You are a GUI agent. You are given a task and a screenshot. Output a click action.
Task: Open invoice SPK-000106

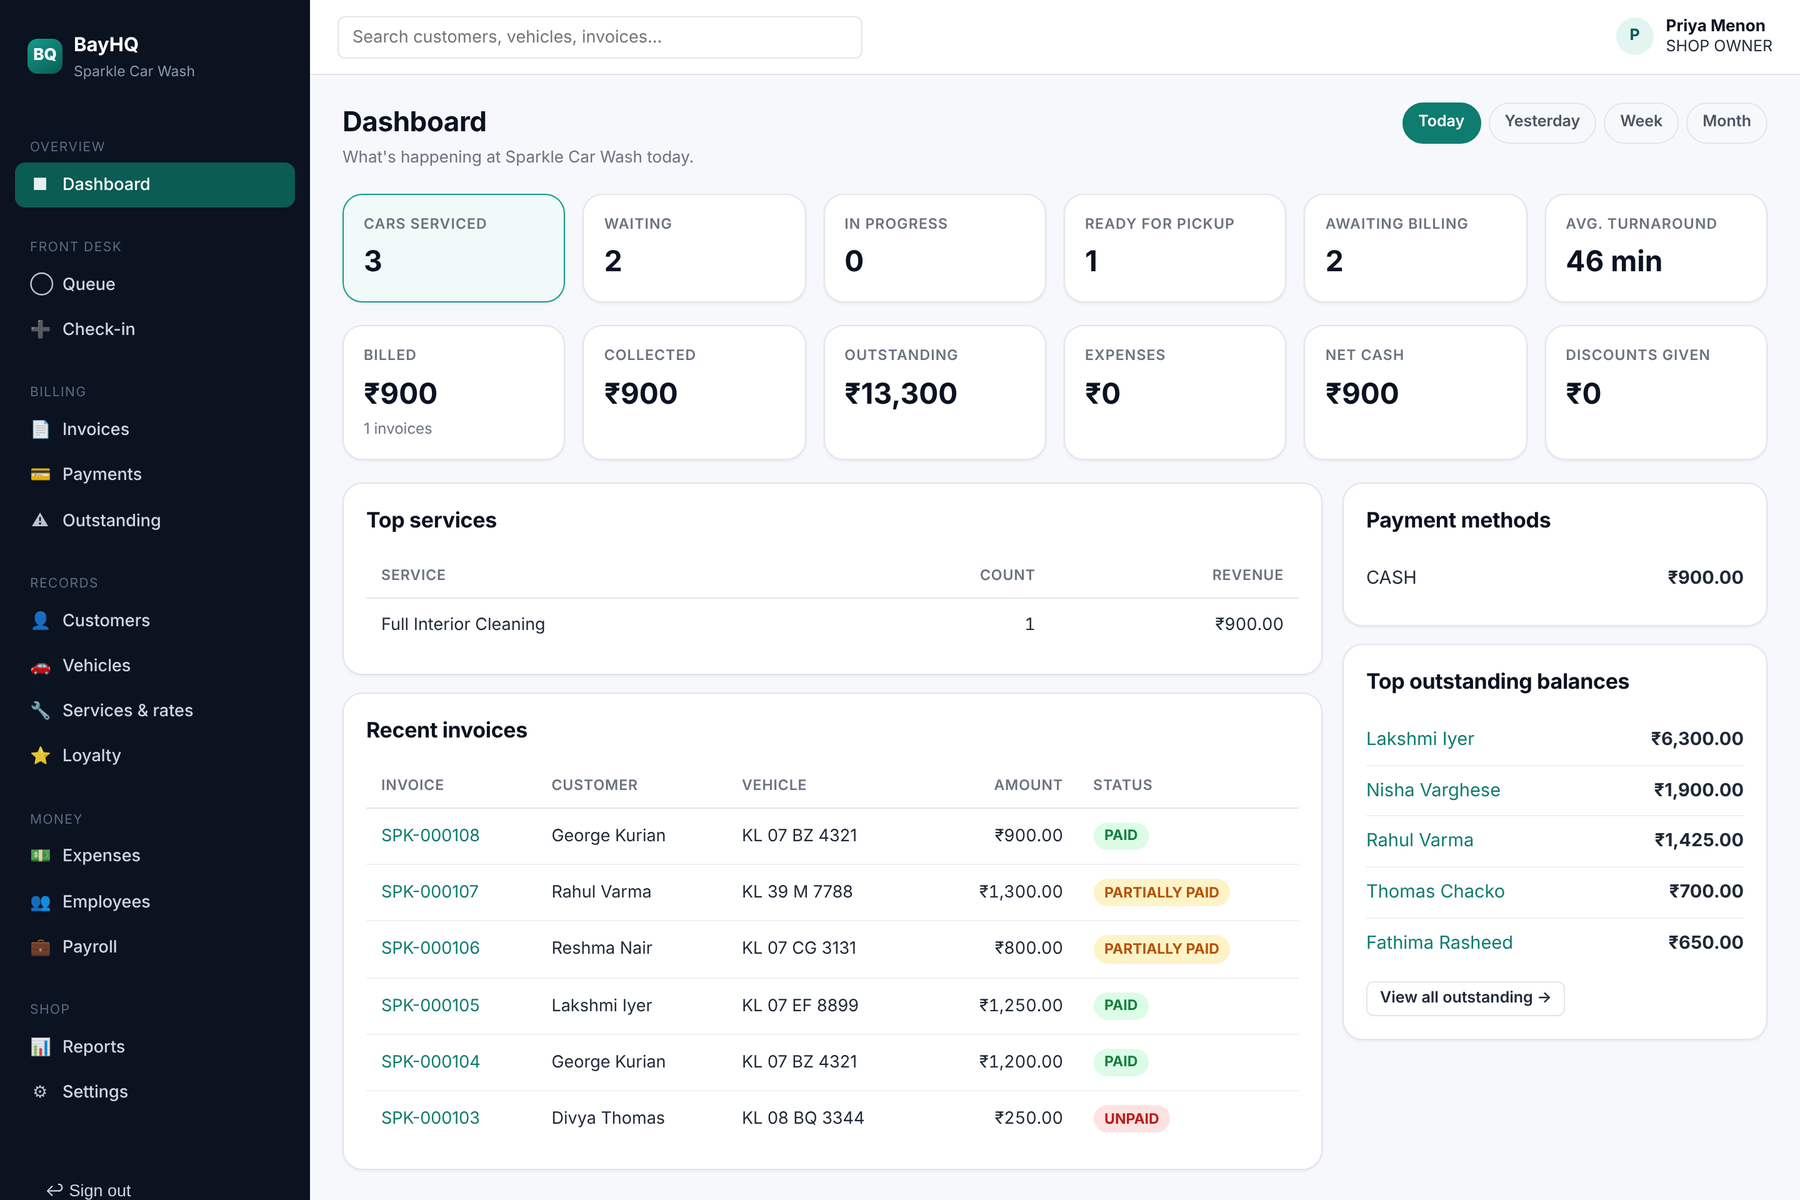coord(430,948)
